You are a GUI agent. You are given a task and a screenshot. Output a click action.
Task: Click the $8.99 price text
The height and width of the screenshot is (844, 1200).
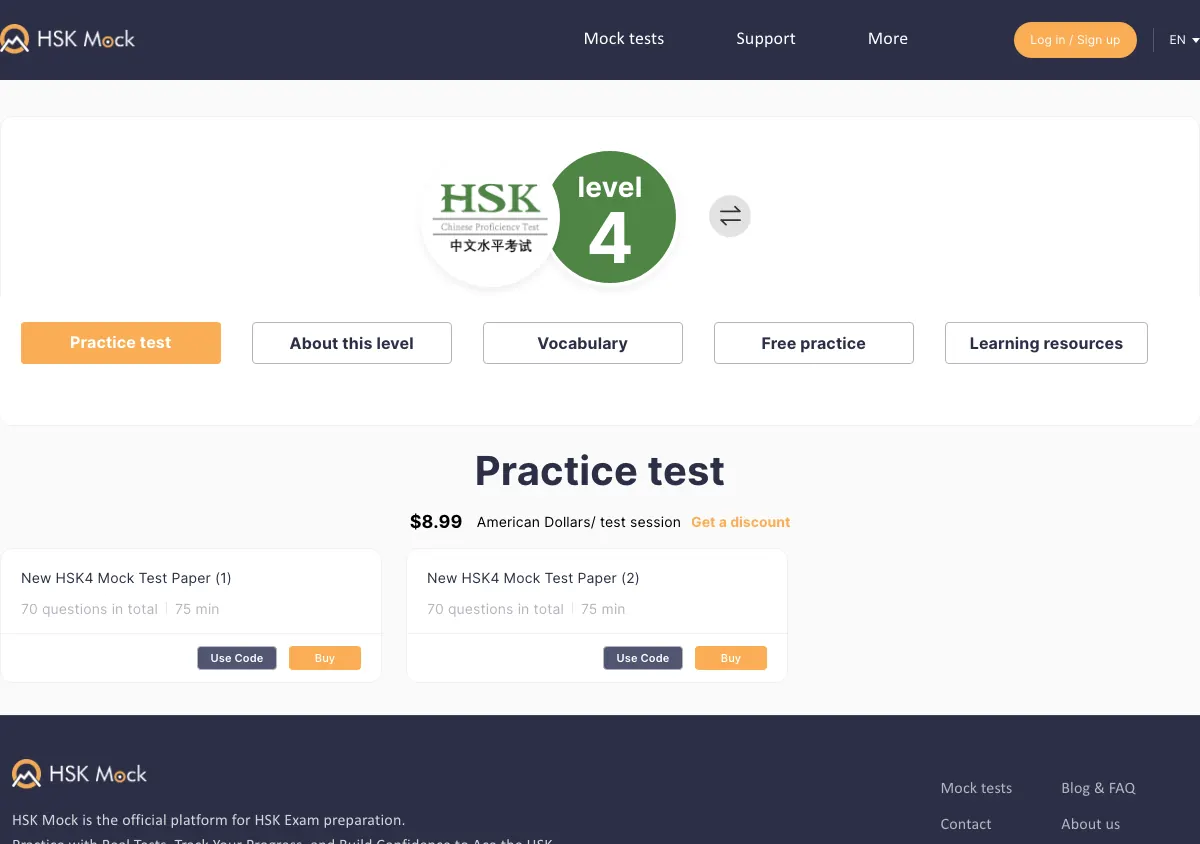click(x=436, y=522)
